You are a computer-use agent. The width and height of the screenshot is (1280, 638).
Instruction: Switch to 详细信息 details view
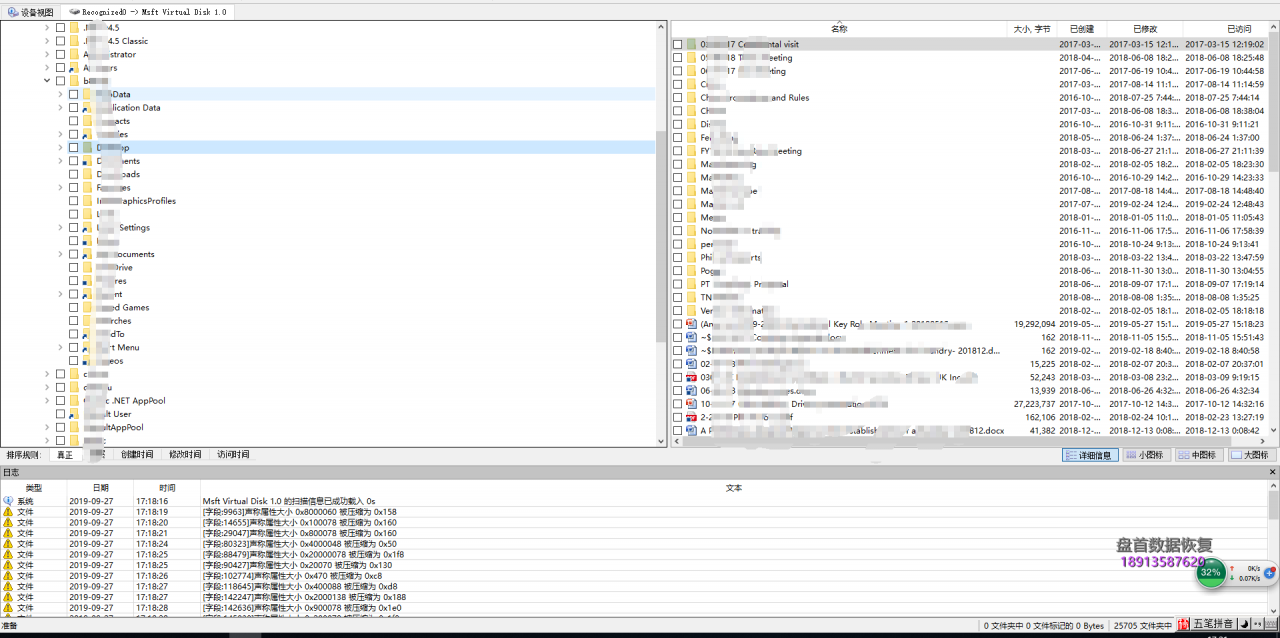point(1088,455)
